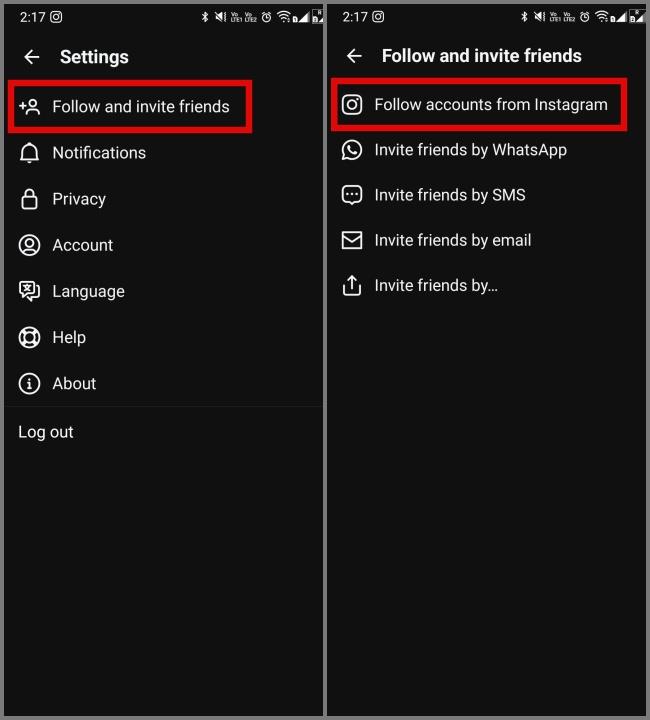This screenshot has width=650, height=720.
Task: Tap the share upload icon
Action: point(352,286)
